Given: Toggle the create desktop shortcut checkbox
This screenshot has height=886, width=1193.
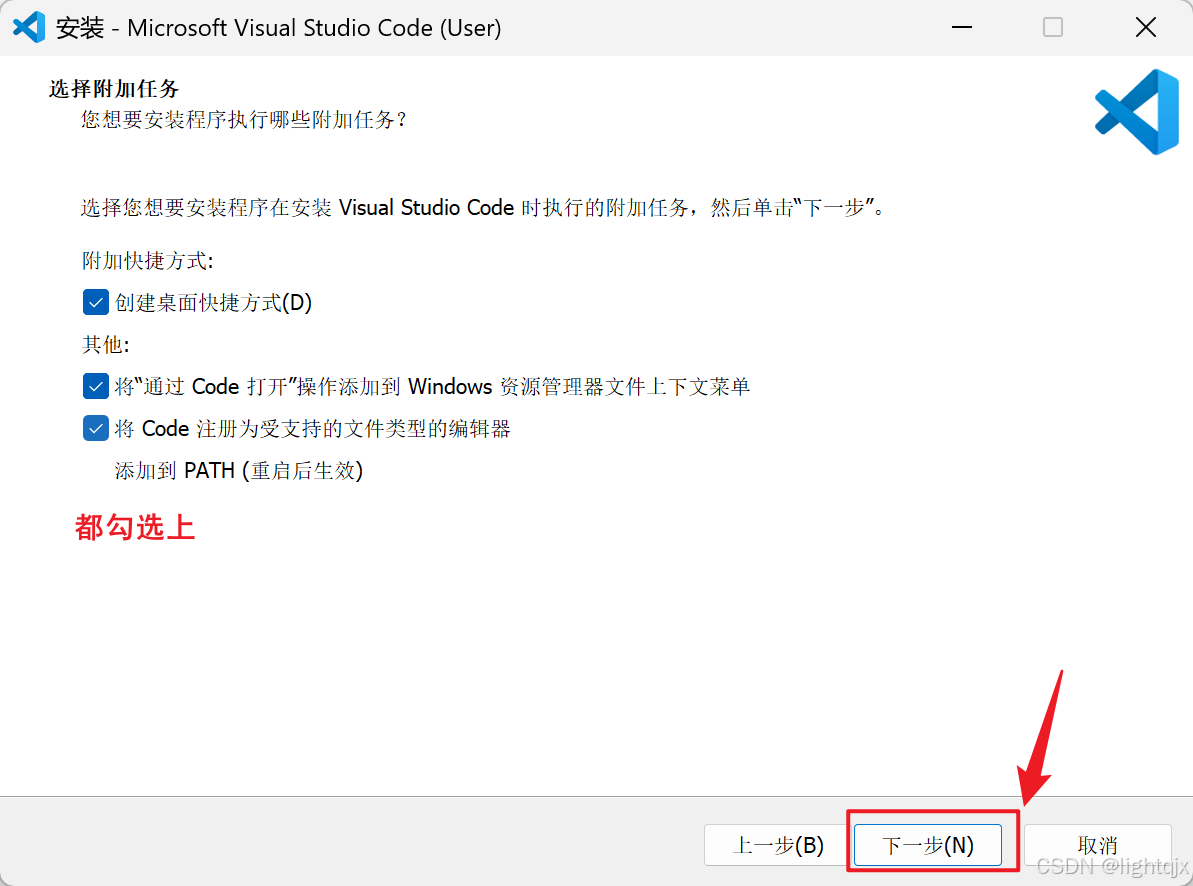Looking at the screenshot, I should point(95,302).
